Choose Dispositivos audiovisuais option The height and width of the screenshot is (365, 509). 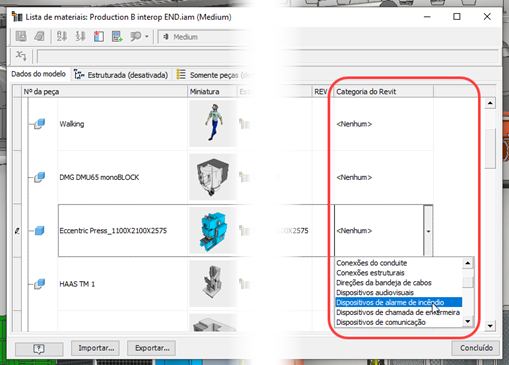click(399, 292)
